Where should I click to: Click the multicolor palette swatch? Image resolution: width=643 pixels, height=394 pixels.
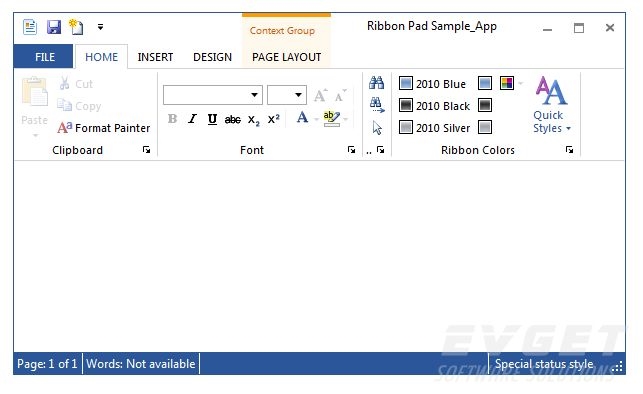click(x=507, y=83)
